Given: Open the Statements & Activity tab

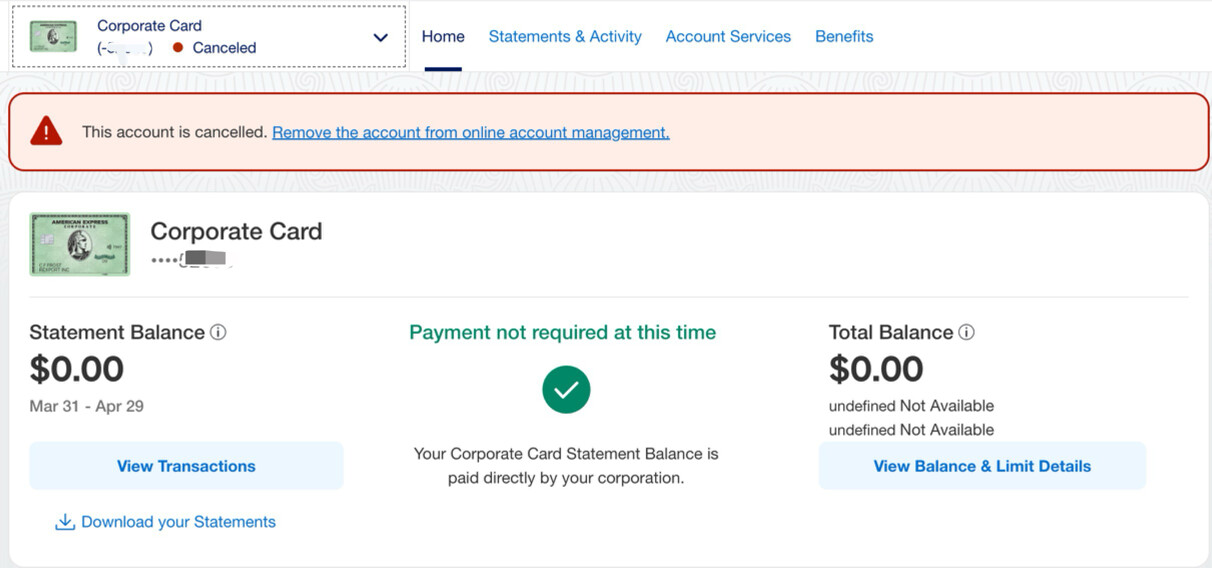Looking at the screenshot, I should 565,37.
